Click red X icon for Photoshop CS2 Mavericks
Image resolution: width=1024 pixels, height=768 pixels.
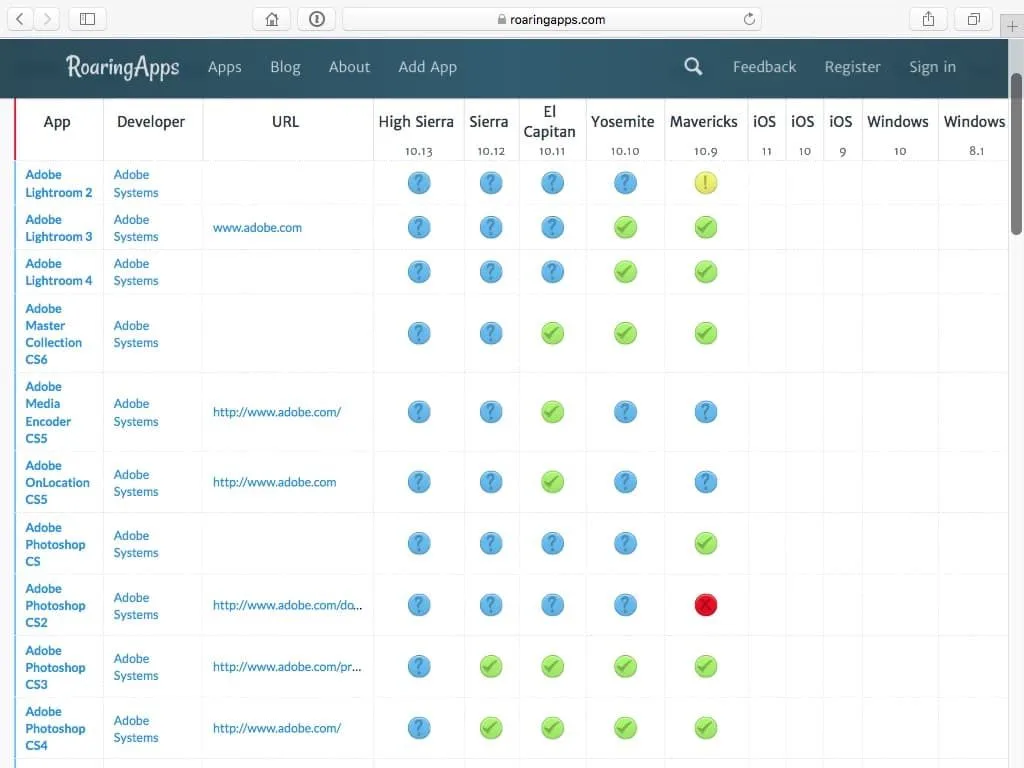pyautogui.click(x=706, y=605)
